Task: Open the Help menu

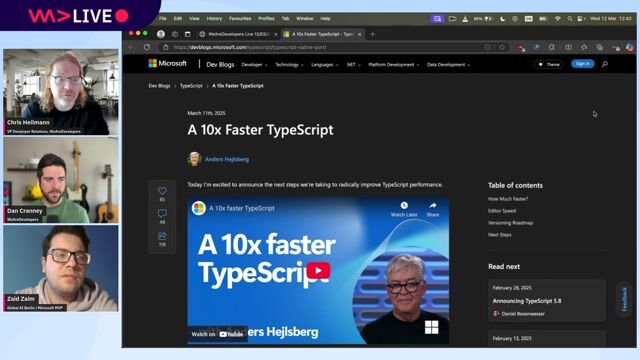Action: click(x=325, y=19)
